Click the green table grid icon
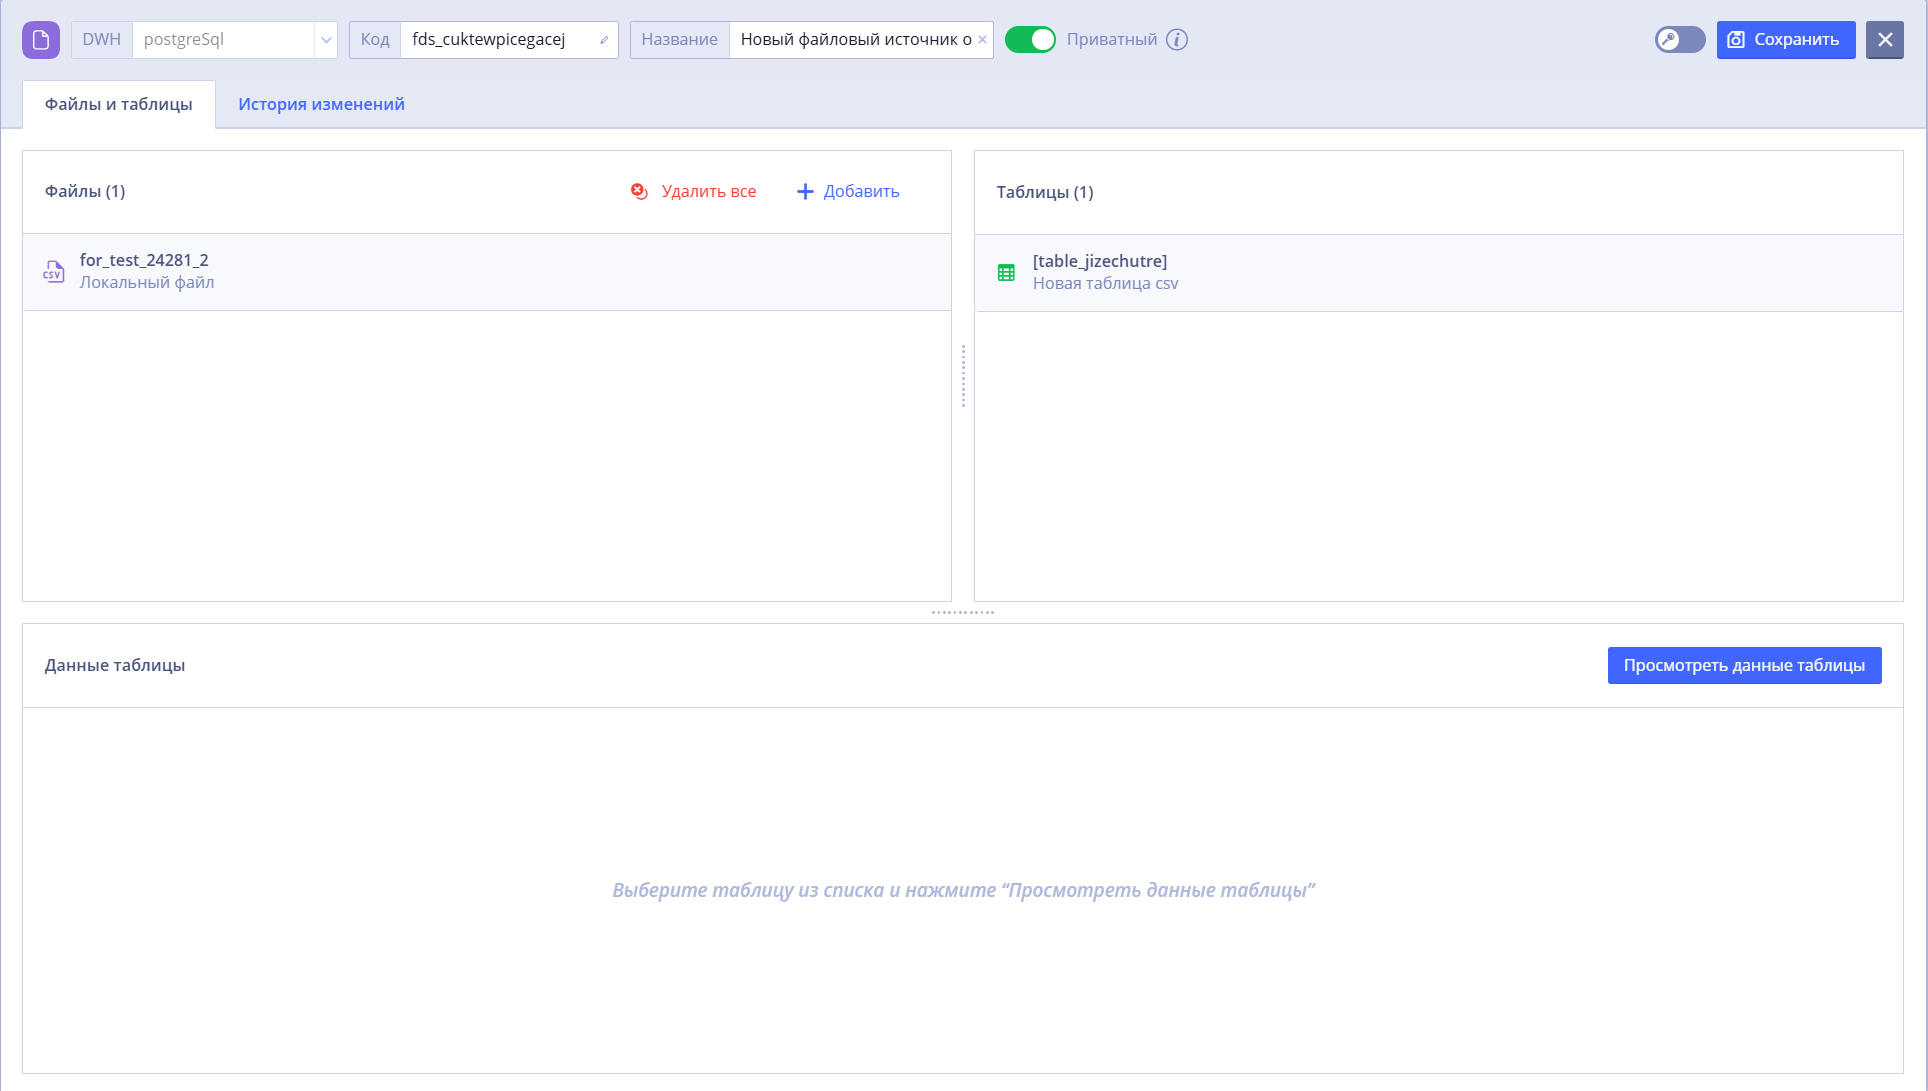Screen dimensions: 1928x1091 pyautogui.click(x=1007, y=273)
